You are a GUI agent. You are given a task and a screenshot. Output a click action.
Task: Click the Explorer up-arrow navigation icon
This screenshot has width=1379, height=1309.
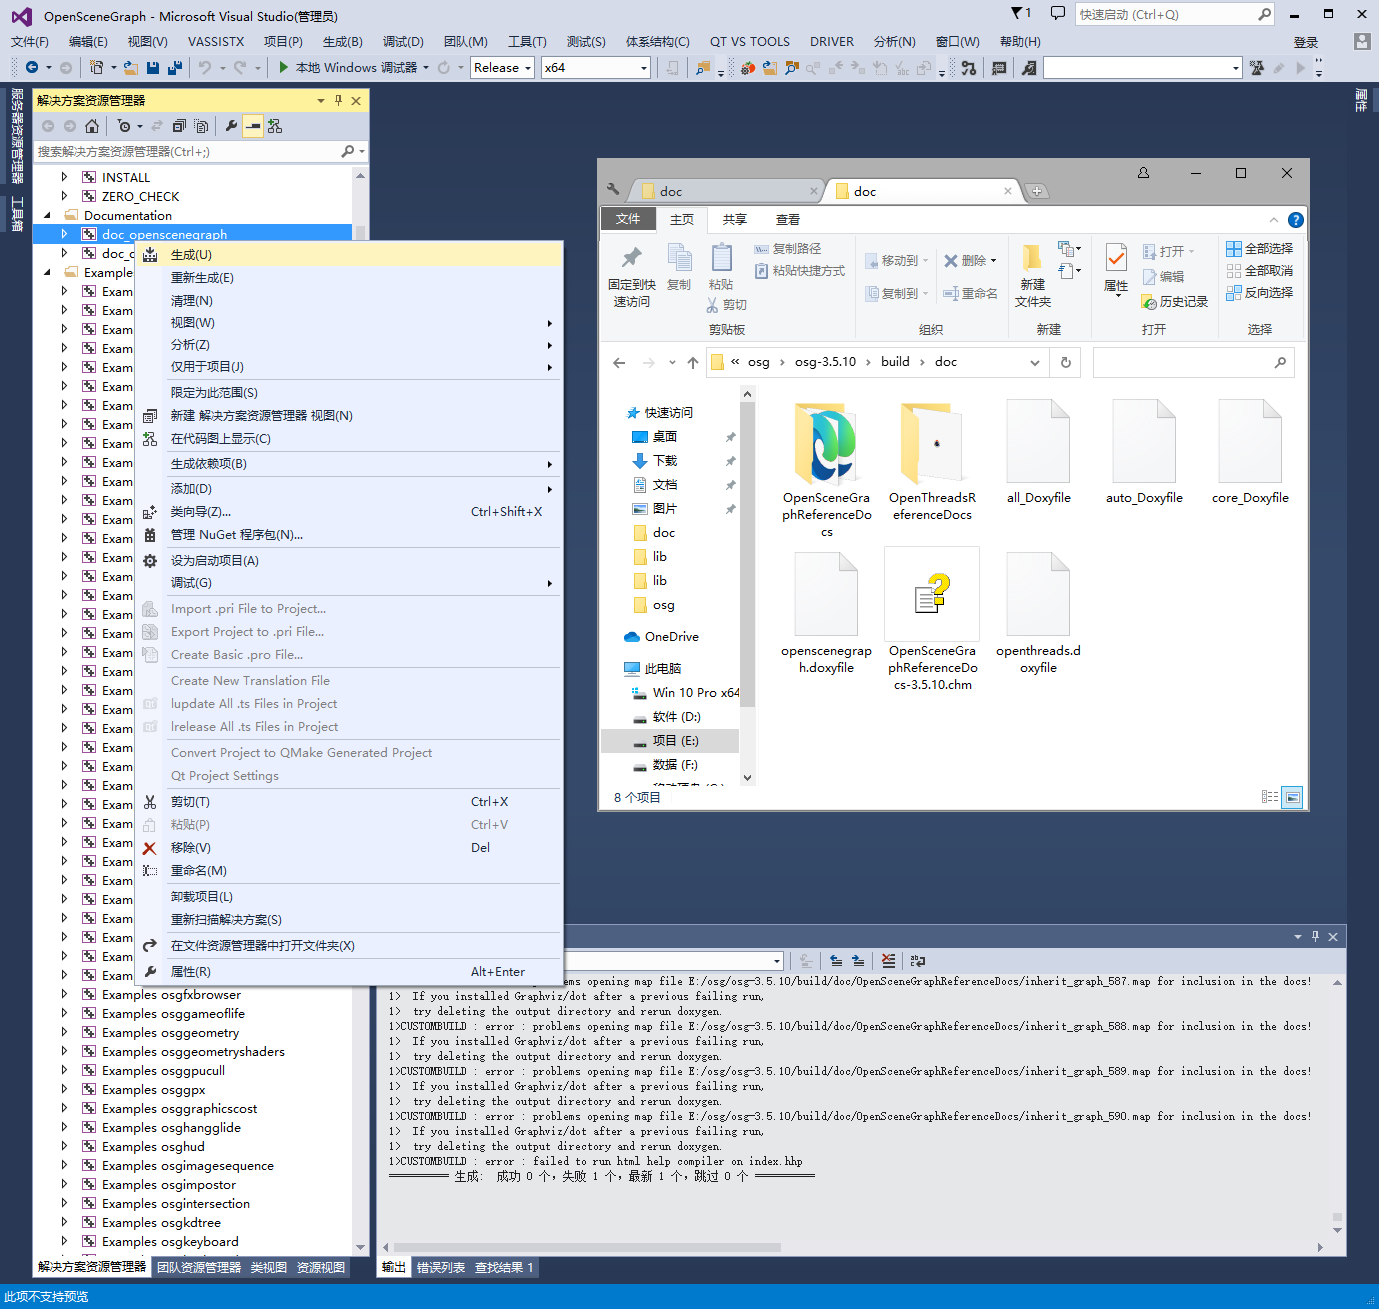coord(693,362)
